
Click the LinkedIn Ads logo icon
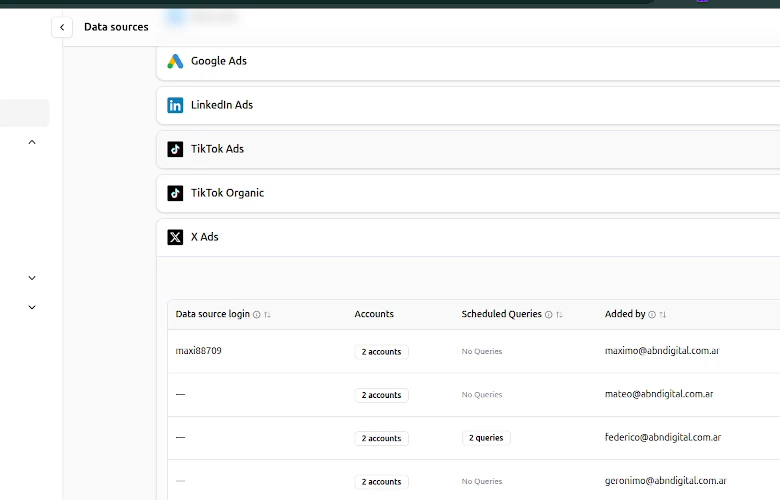click(x=175, y=105)
